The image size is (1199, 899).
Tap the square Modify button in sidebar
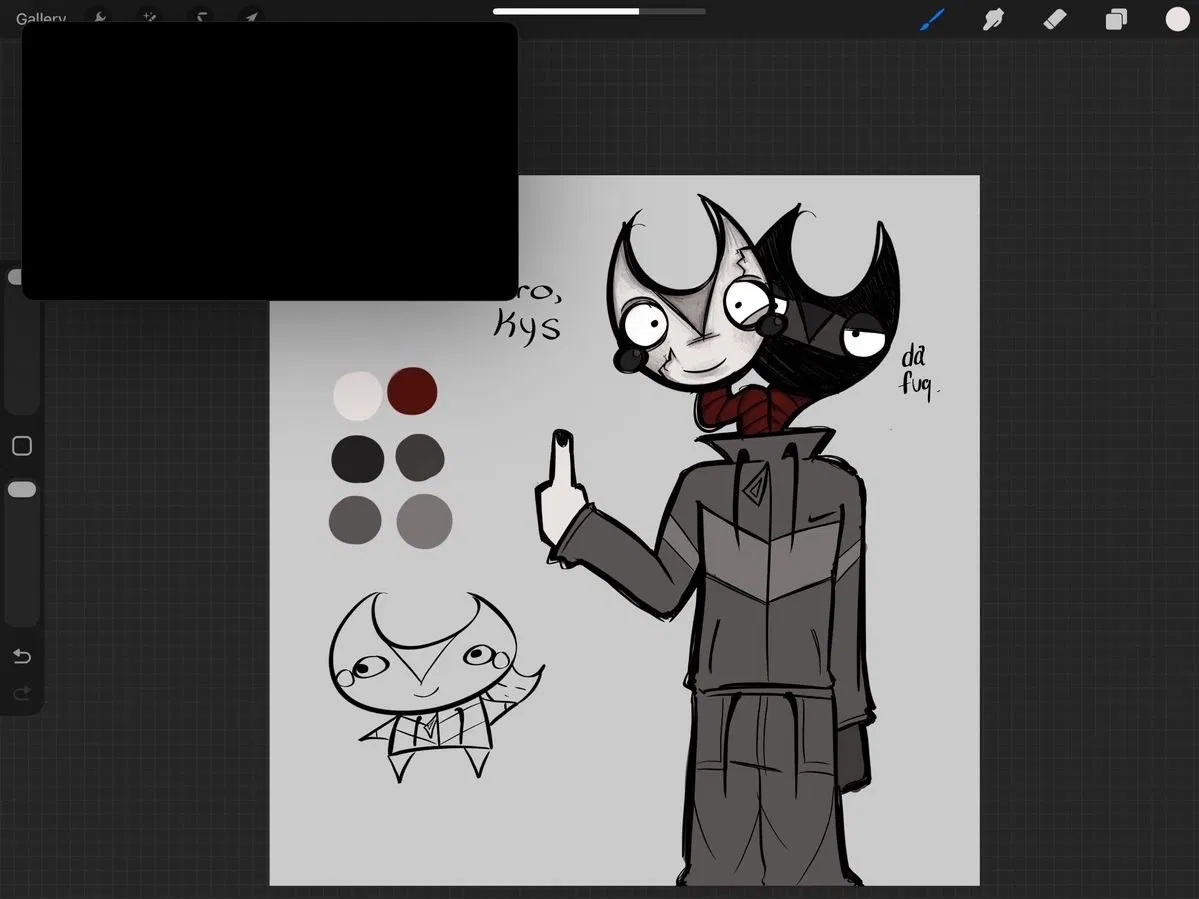tap(22, 446)
